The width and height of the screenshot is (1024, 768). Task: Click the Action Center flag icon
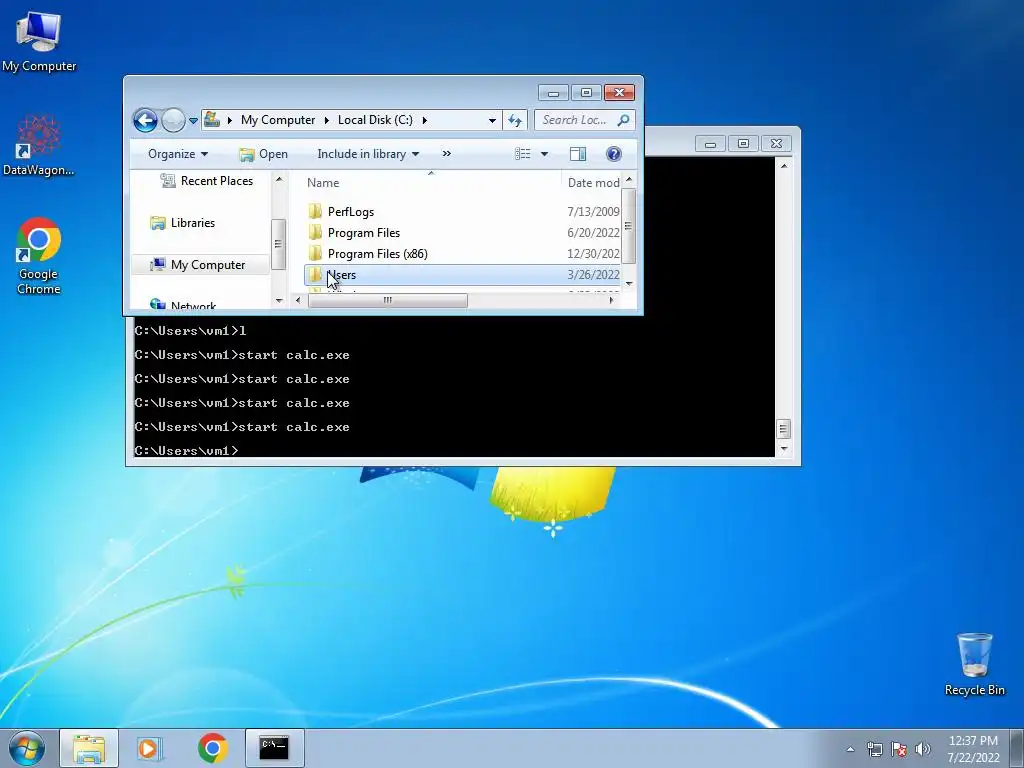pyautogui.click(x=899, y=749)
